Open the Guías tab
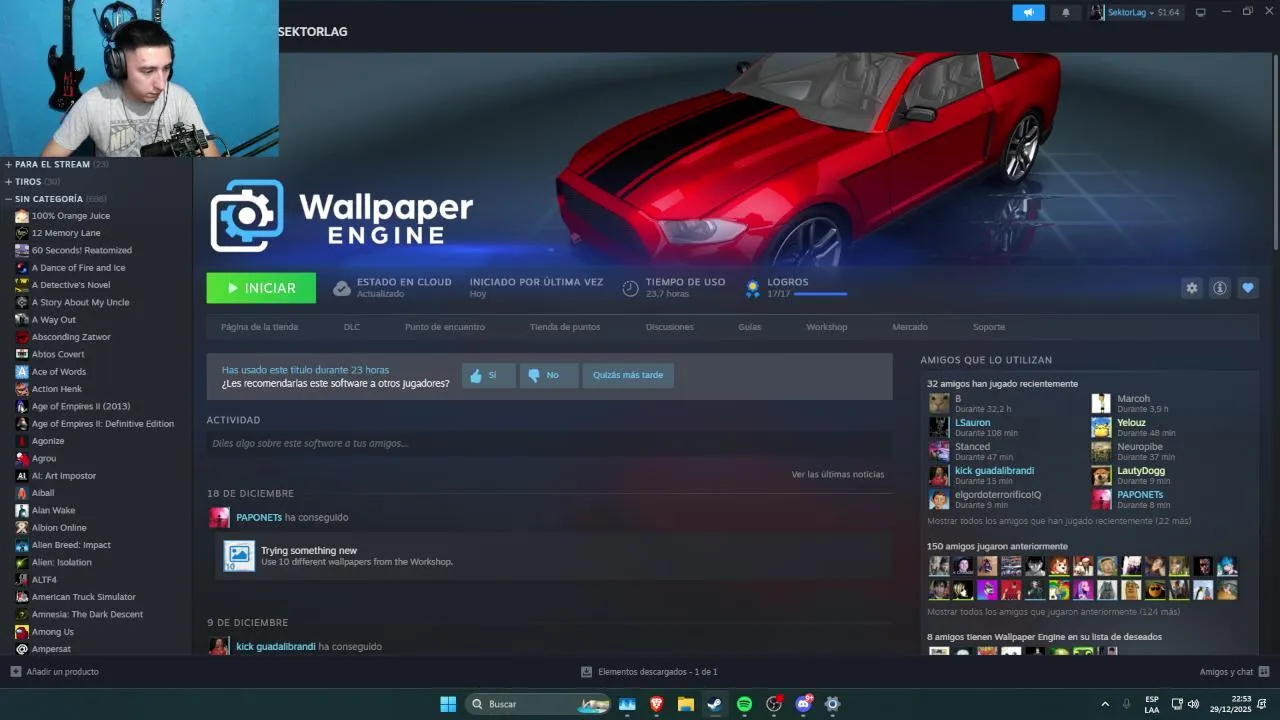This screenshot has width=1280, height=720. point(750,327)
